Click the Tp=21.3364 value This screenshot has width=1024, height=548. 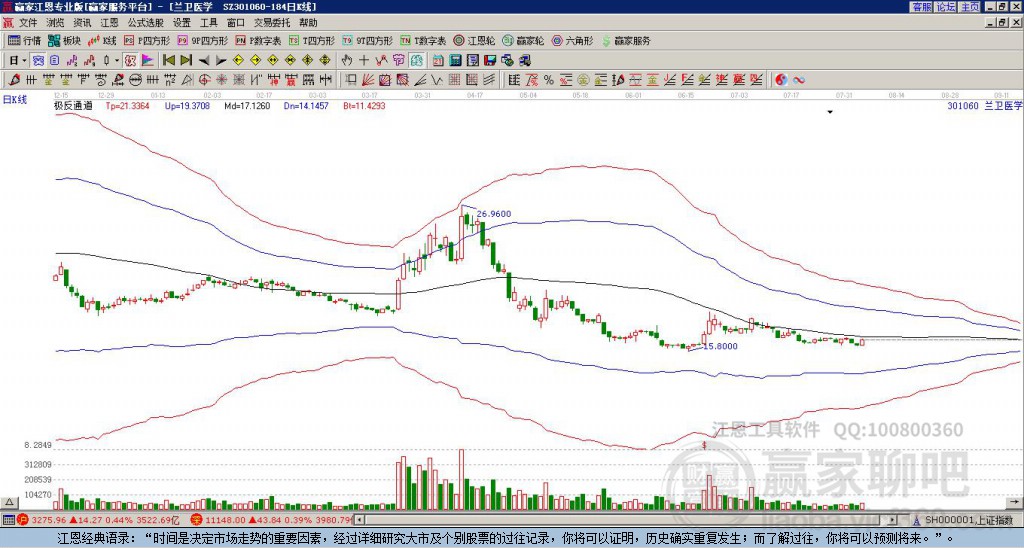pos(127,105)
